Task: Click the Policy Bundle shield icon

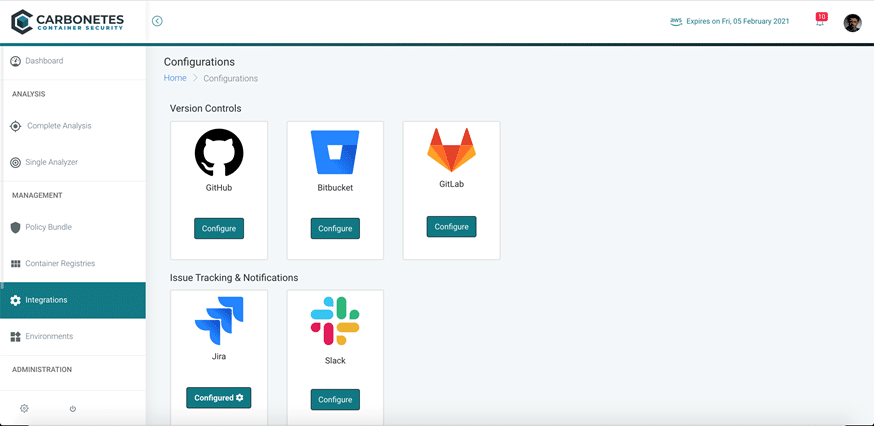Action: click(x=16, y=227)
